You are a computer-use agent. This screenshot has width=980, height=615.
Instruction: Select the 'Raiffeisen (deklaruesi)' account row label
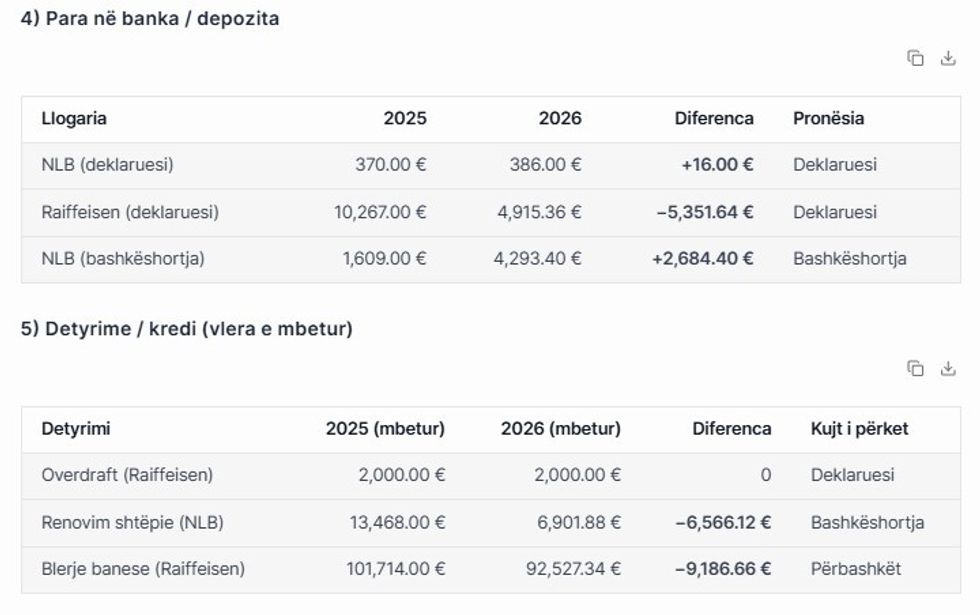[130, 212]
